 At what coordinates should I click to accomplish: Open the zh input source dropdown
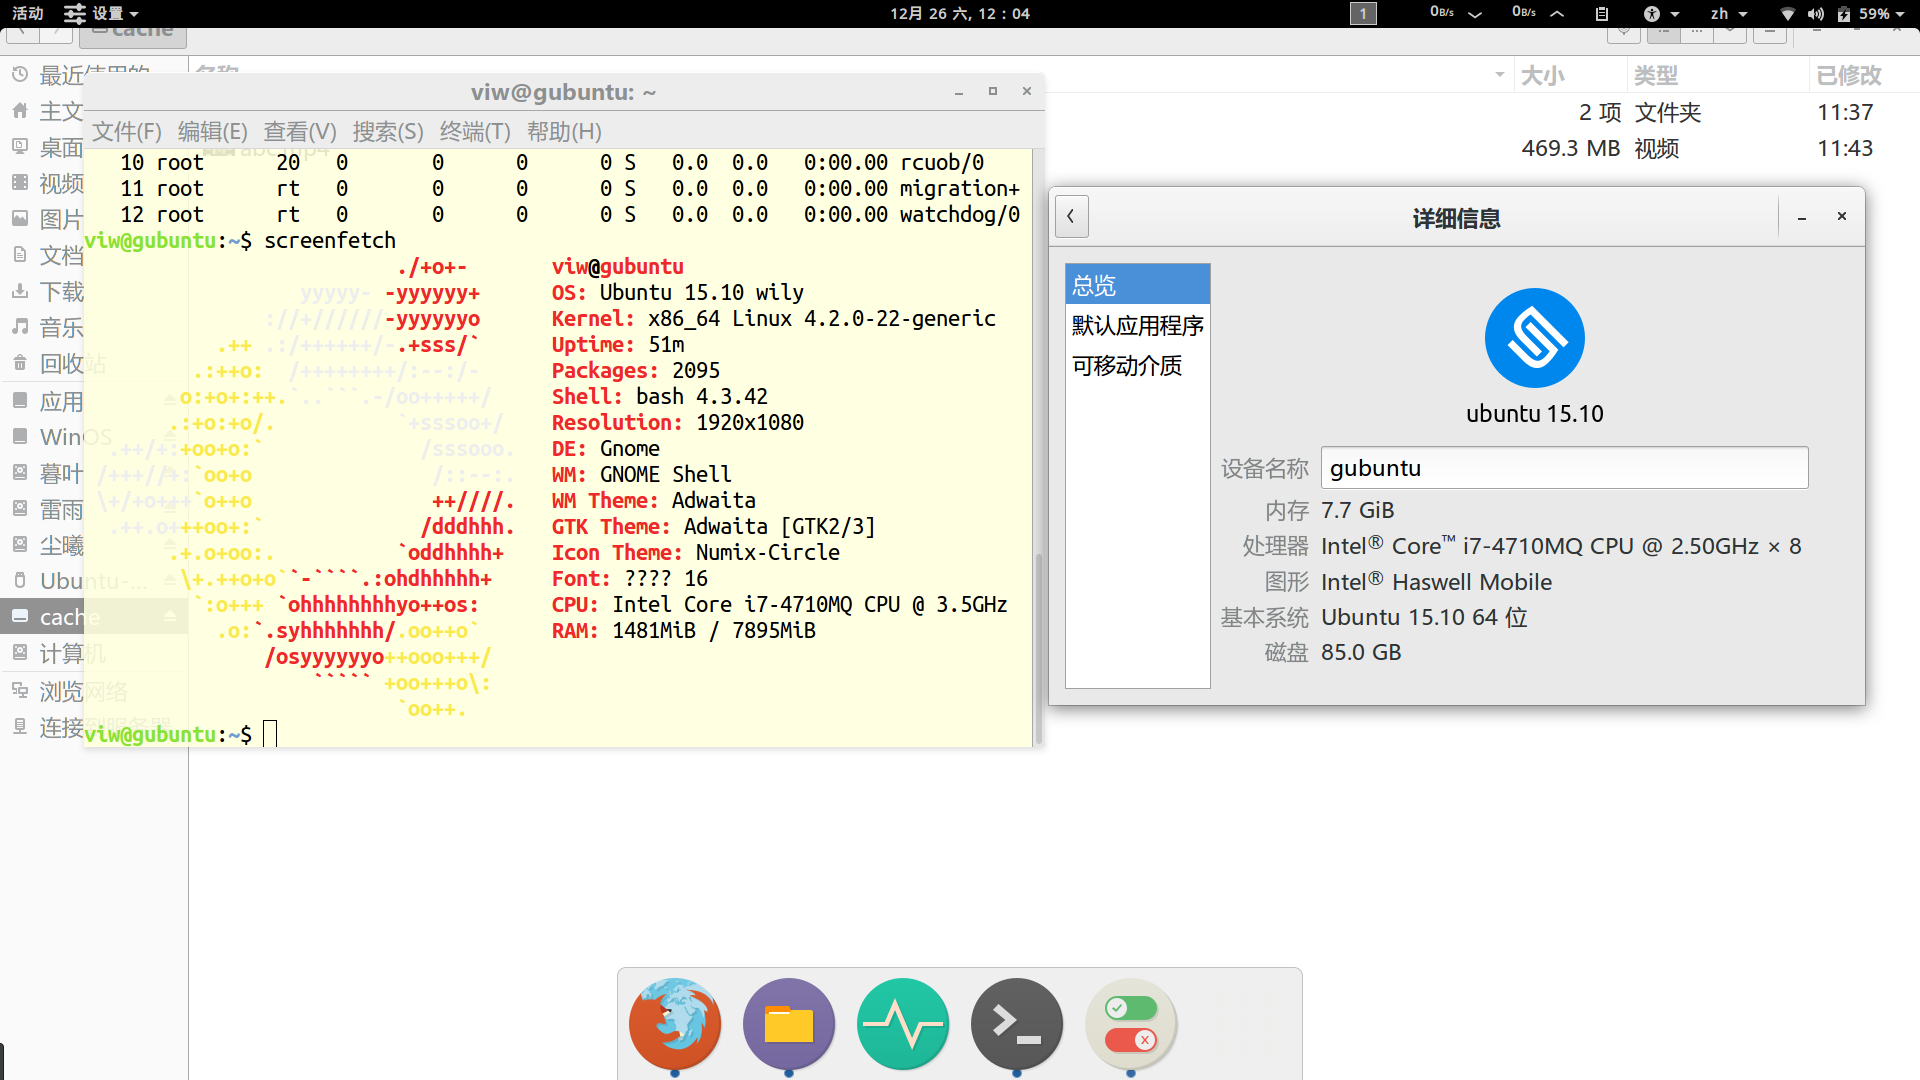click(1728, 14)
